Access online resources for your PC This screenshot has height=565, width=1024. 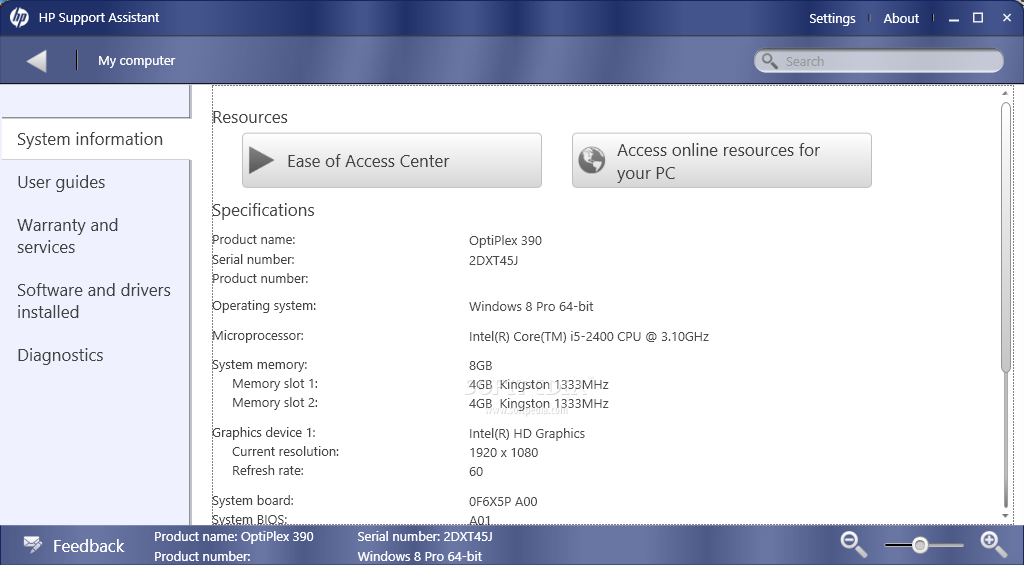[722, 161]
